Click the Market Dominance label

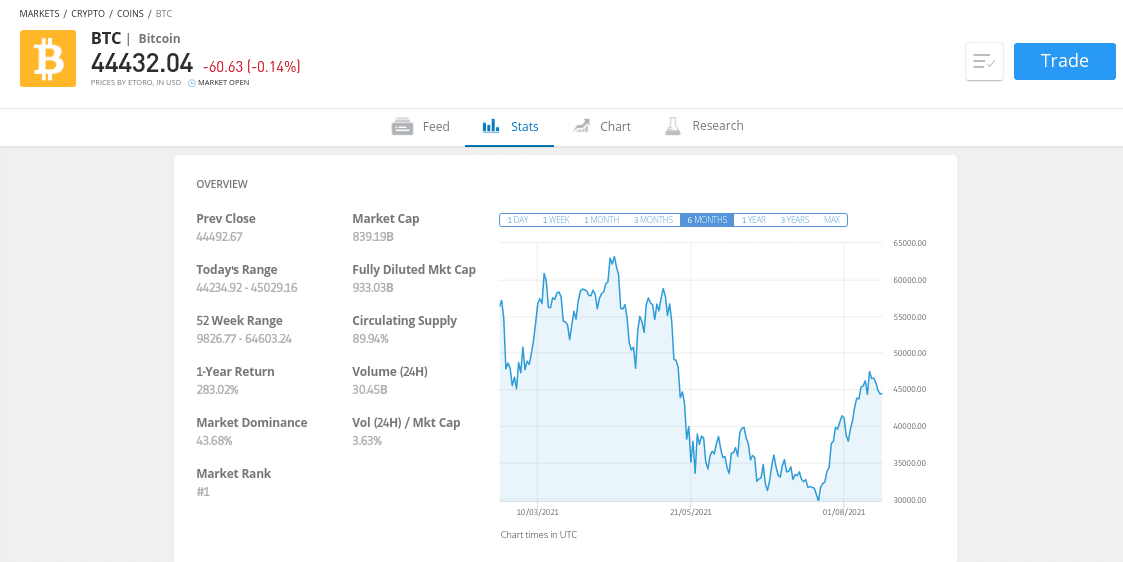pos(251,422)
